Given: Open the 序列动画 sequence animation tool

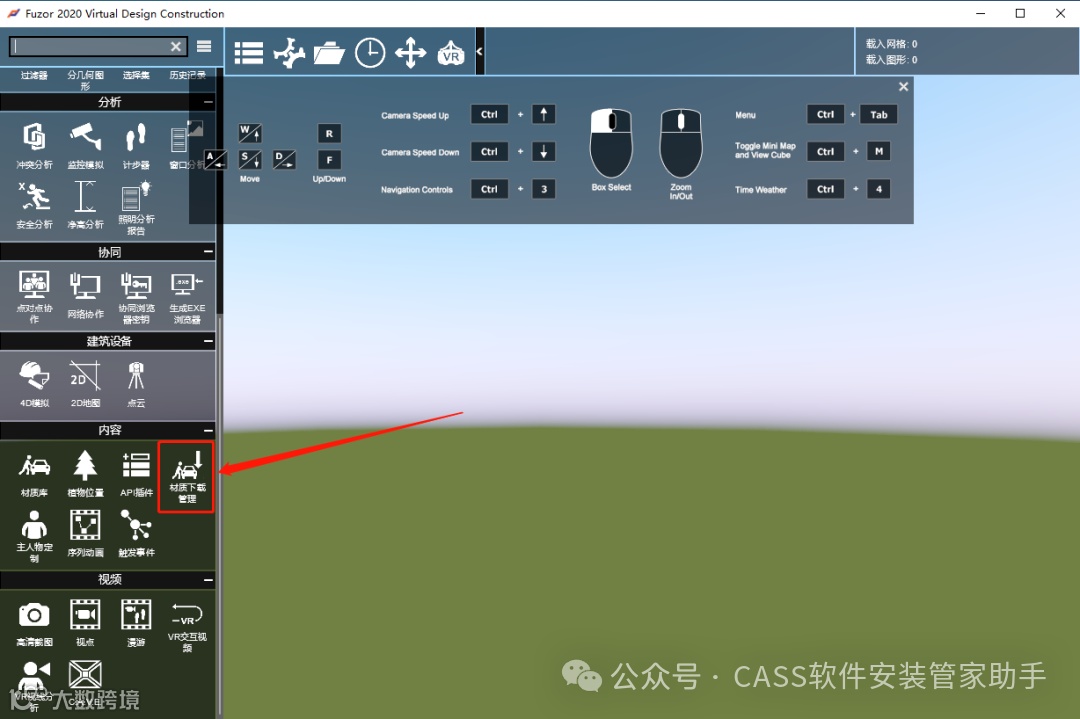Looking at the screenshot, I should coord(85,534).
